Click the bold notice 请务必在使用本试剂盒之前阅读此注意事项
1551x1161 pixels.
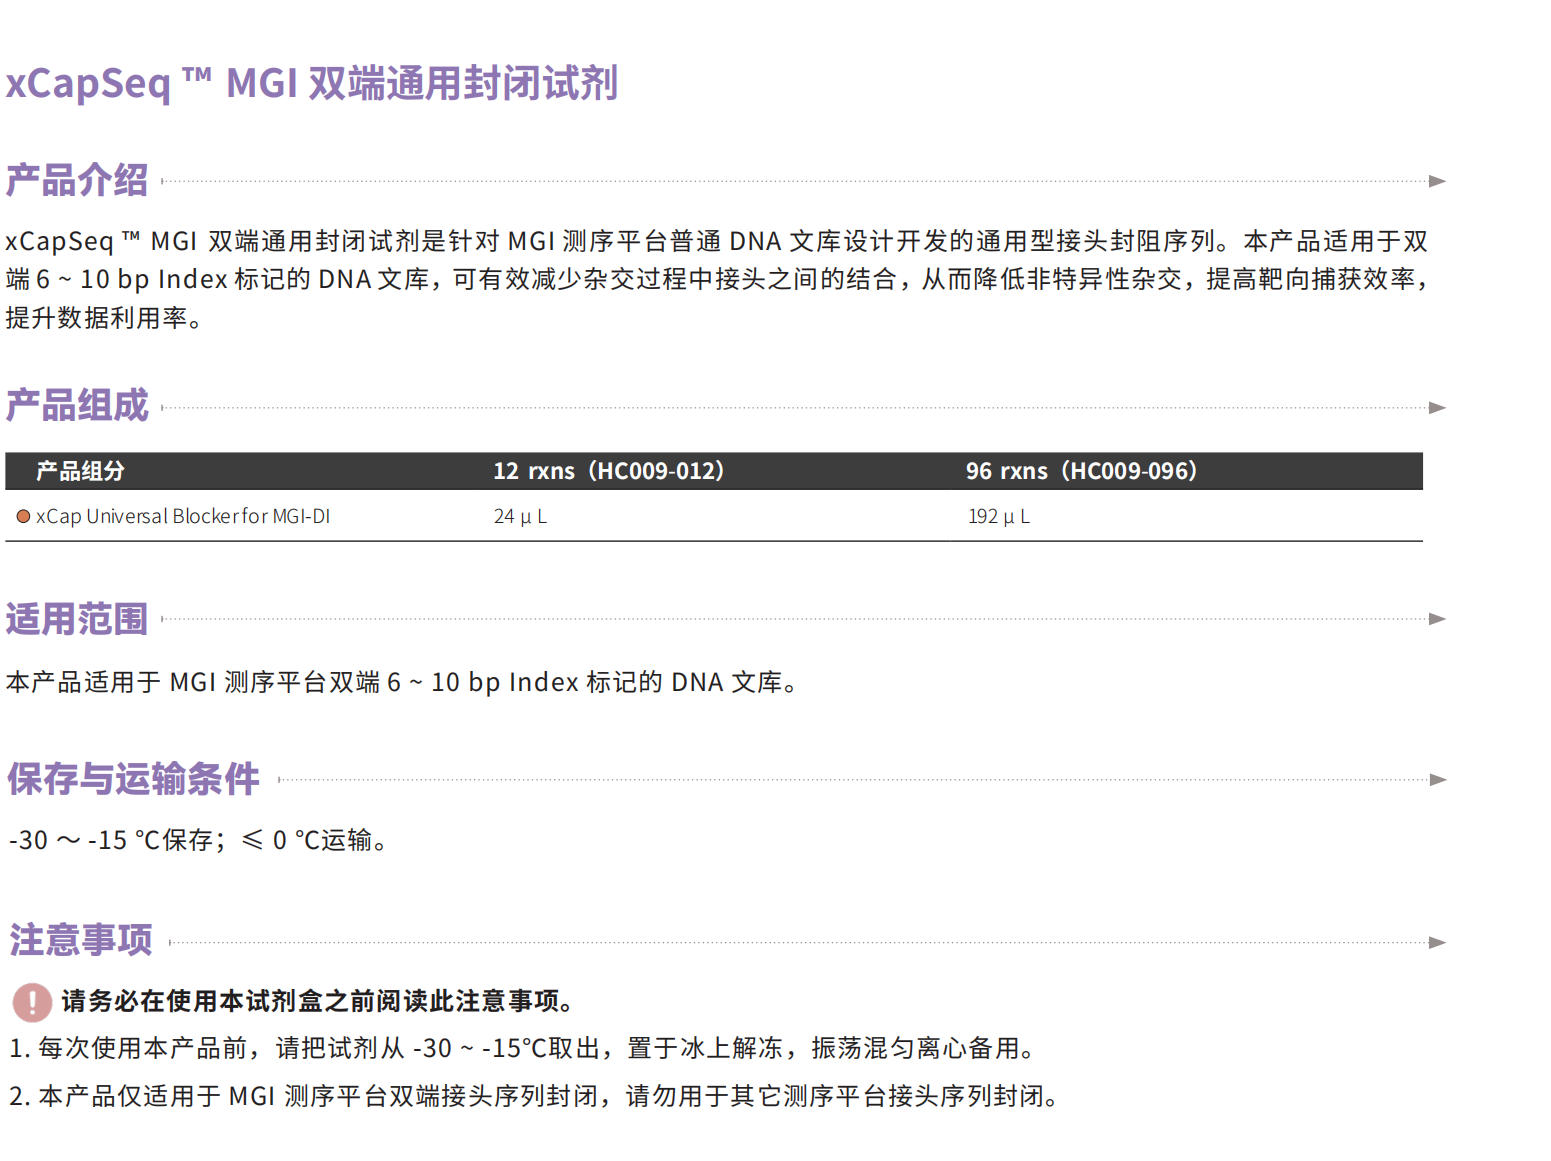click(317, 1001)
